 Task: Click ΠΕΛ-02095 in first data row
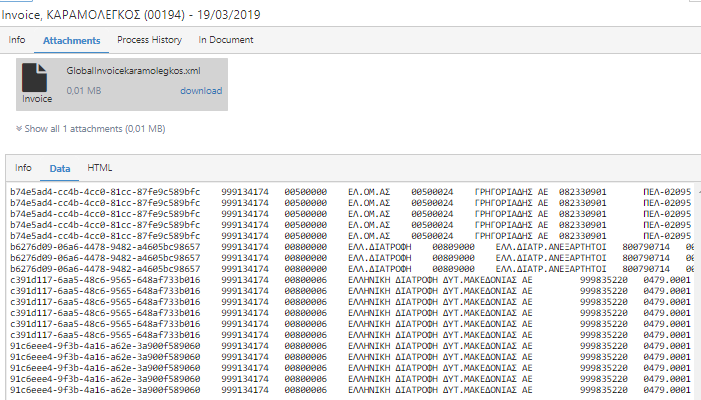point(667,192)
